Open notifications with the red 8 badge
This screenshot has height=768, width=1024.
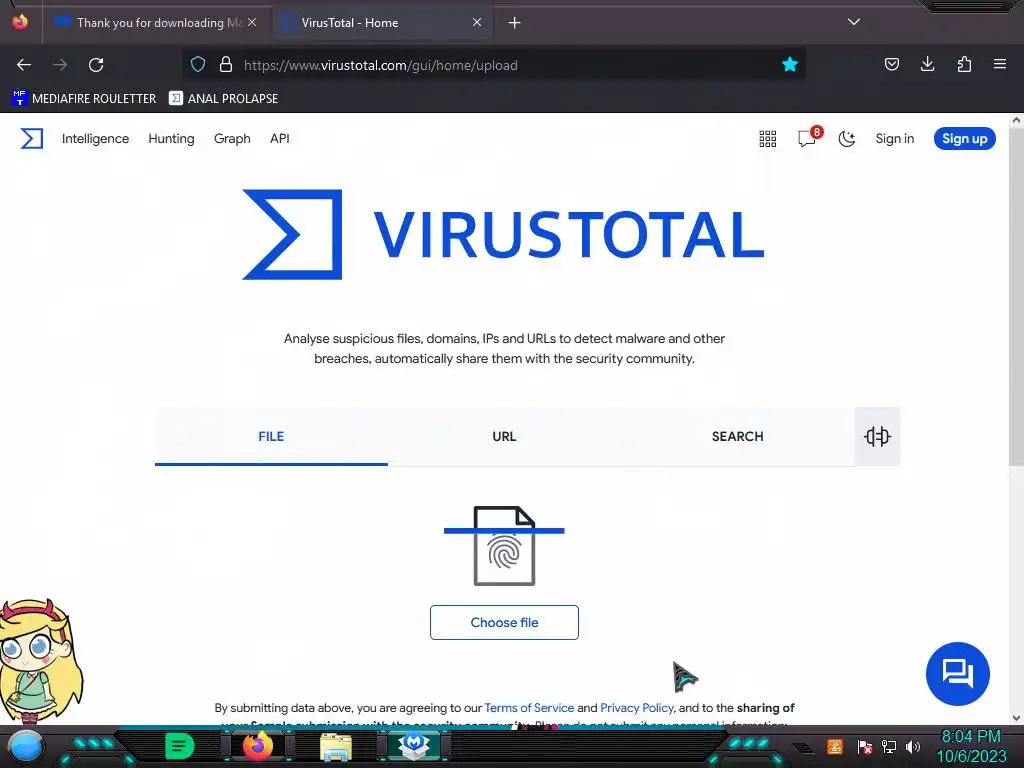[808, 138]
